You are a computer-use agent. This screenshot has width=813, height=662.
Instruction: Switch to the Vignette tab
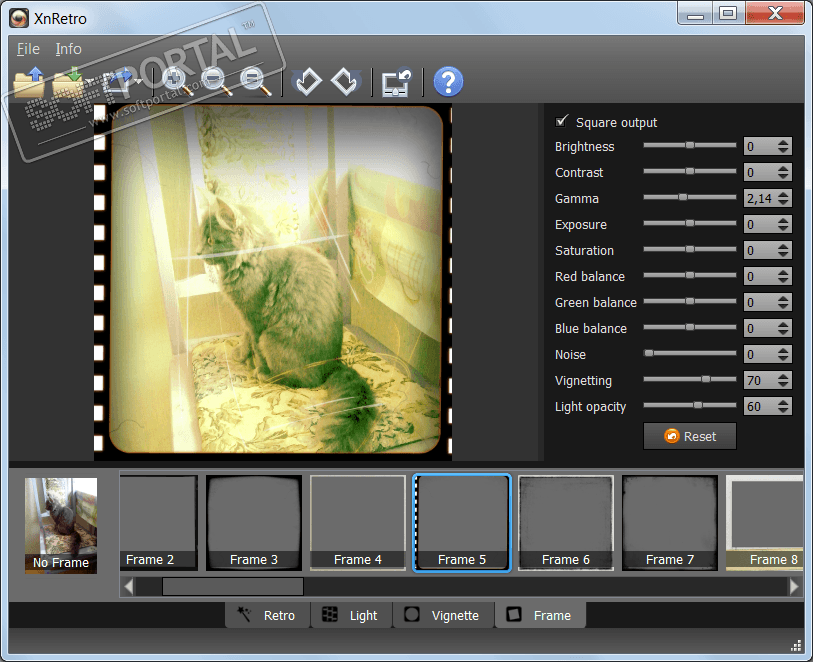(443, 615)
